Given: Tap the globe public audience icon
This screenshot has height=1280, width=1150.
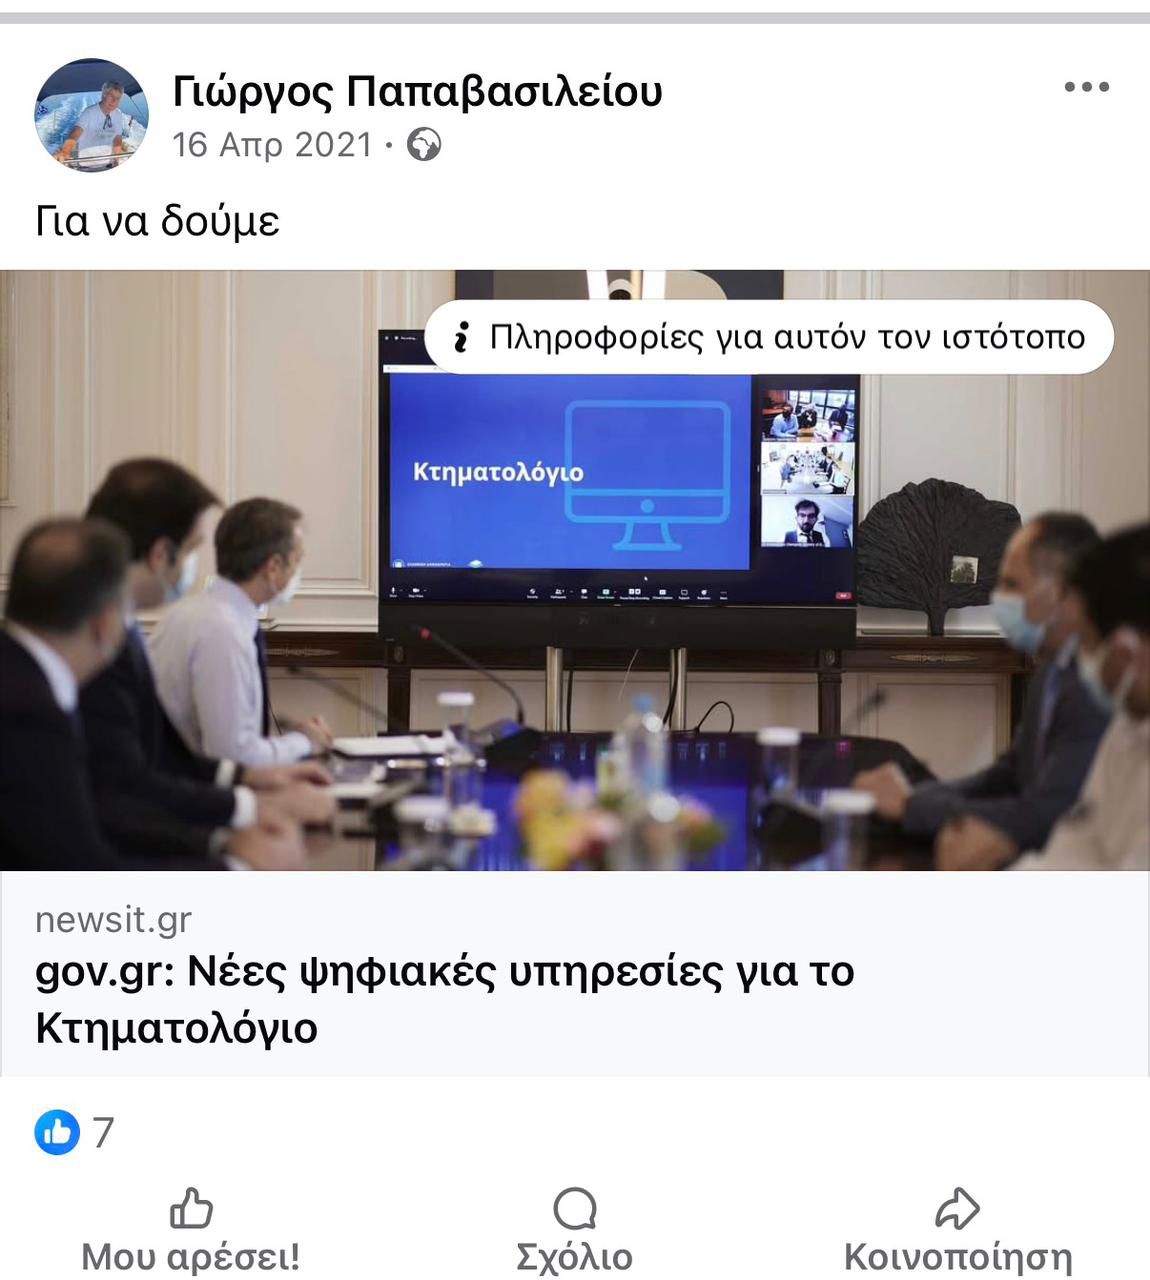Looking at the screenshot, I should tap(424, 145).
